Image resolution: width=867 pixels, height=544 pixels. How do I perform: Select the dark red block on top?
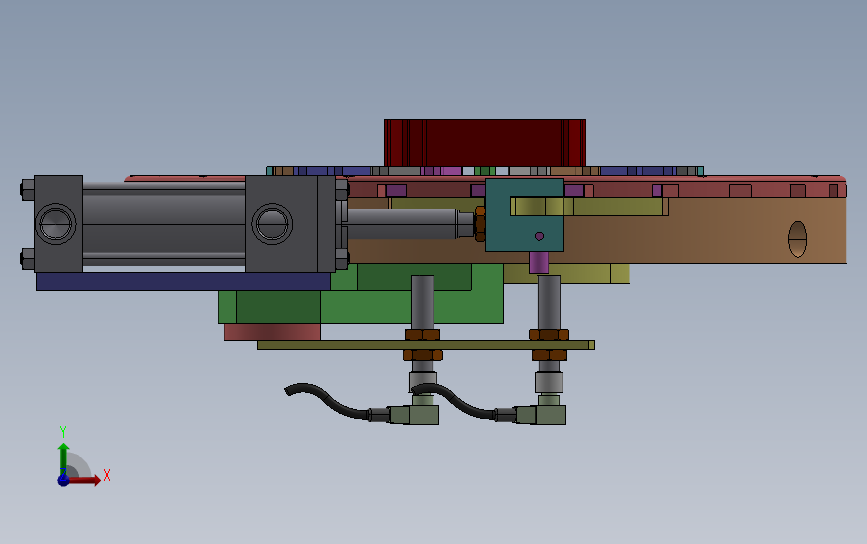(485, 143)
